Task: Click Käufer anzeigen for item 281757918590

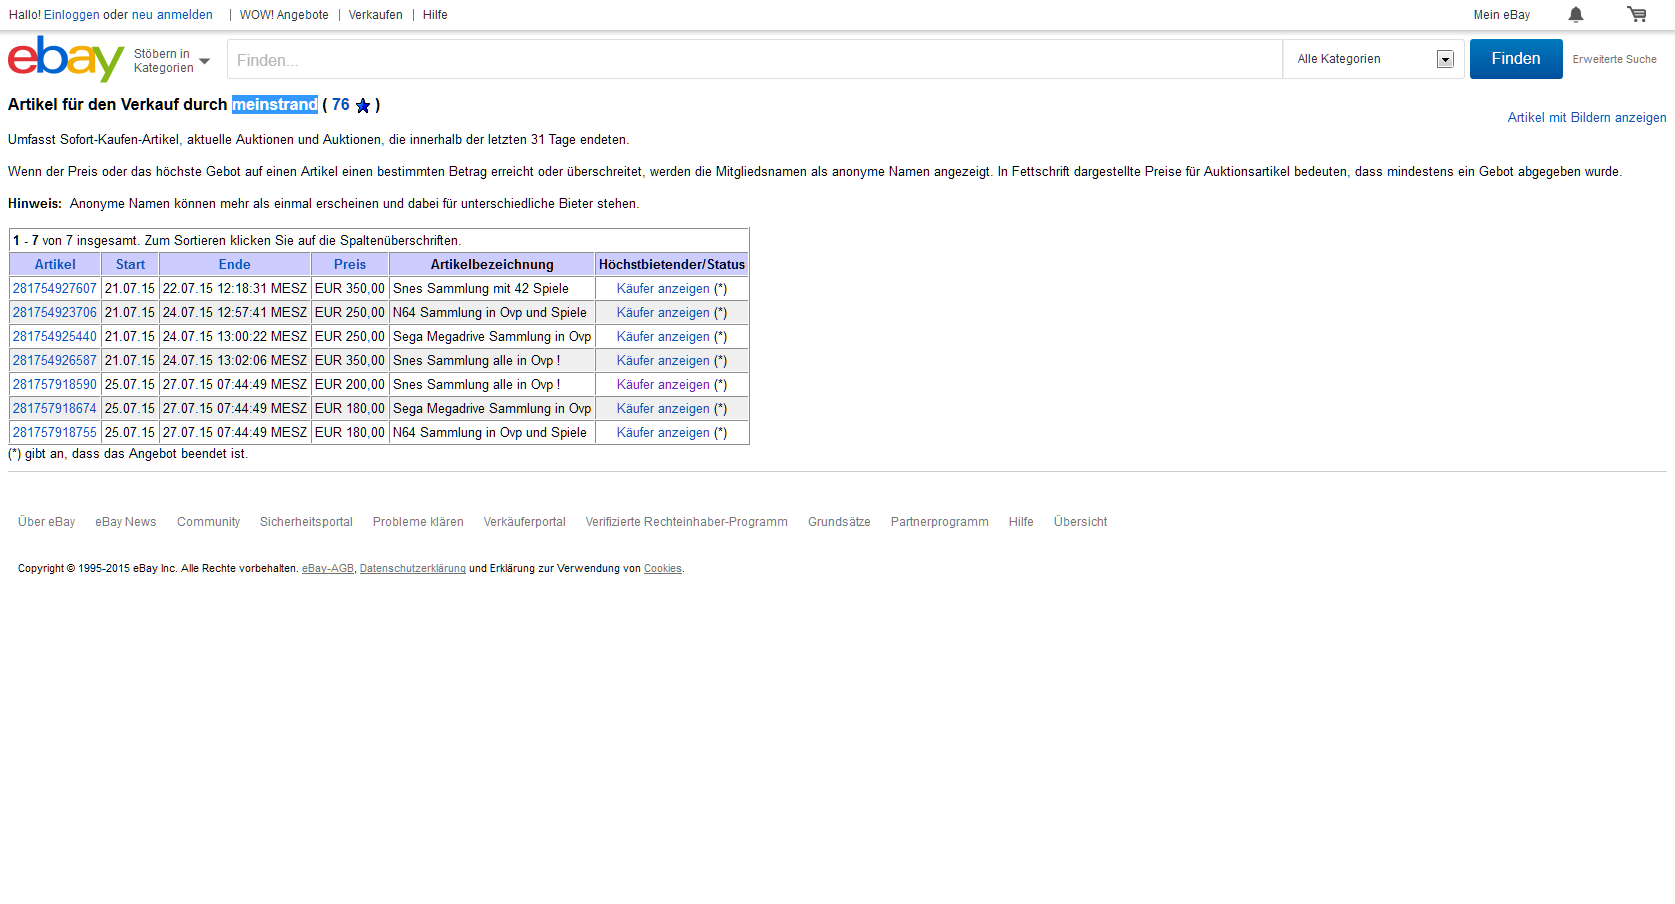Action: 663,384
